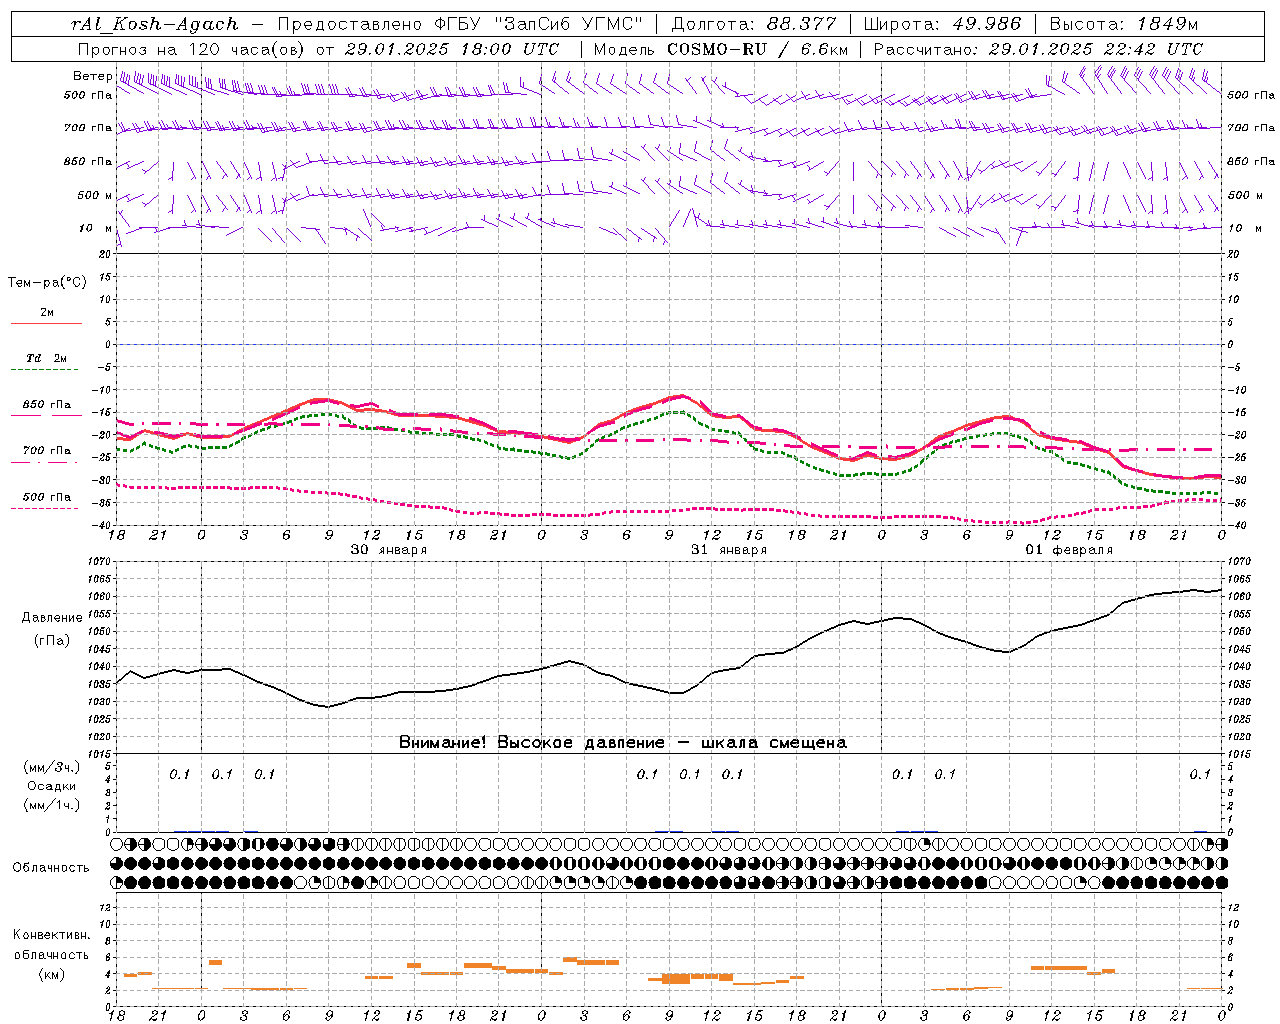1280x1024 pixels.
Task: Click the Широта: 49.986 value
Action: point(942,24)
